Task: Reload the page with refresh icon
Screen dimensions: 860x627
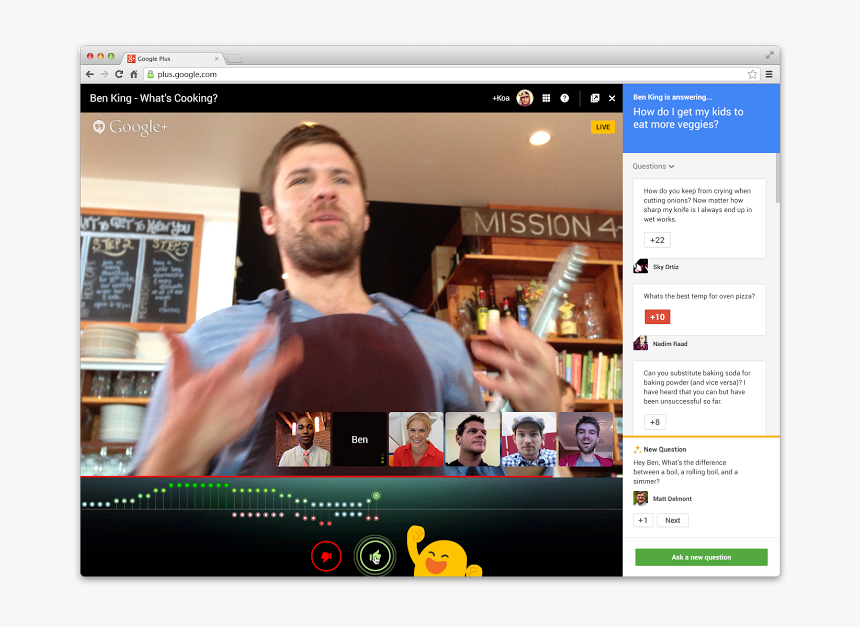Action: (119, 74)
